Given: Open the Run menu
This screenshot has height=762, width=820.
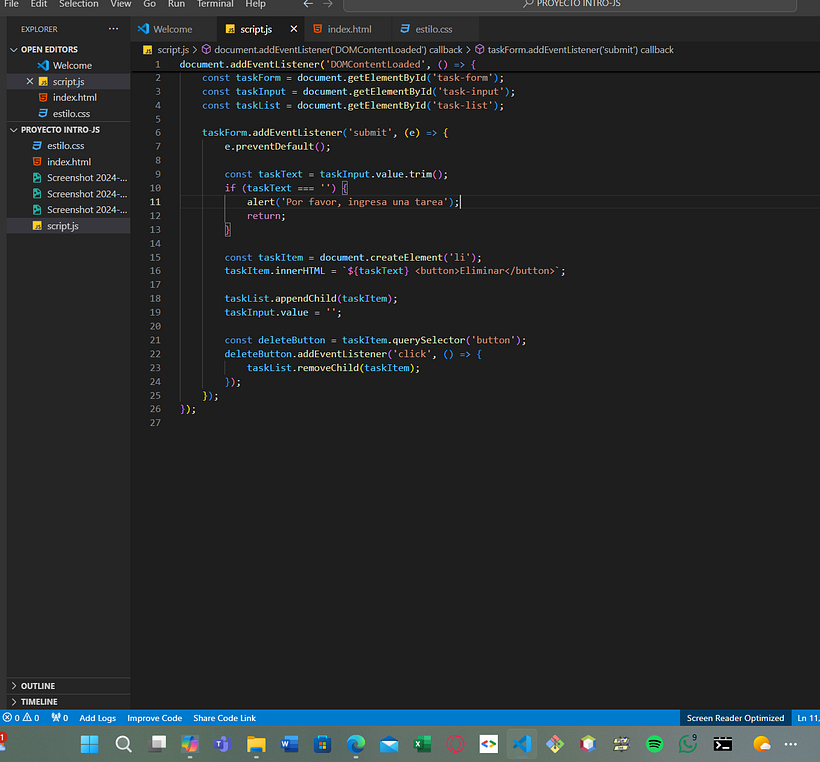Looking at the screenshot, I should pos(176,4).
